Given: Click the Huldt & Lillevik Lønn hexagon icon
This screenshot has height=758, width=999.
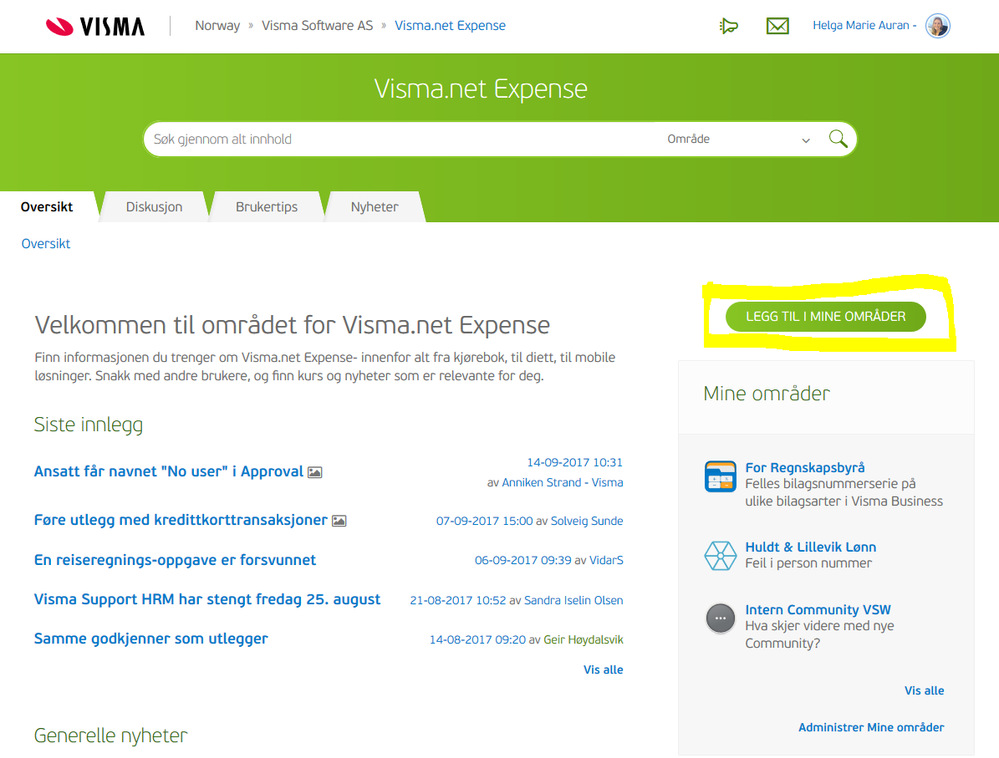Looking at the screenshot, I should tap(721, 555).
